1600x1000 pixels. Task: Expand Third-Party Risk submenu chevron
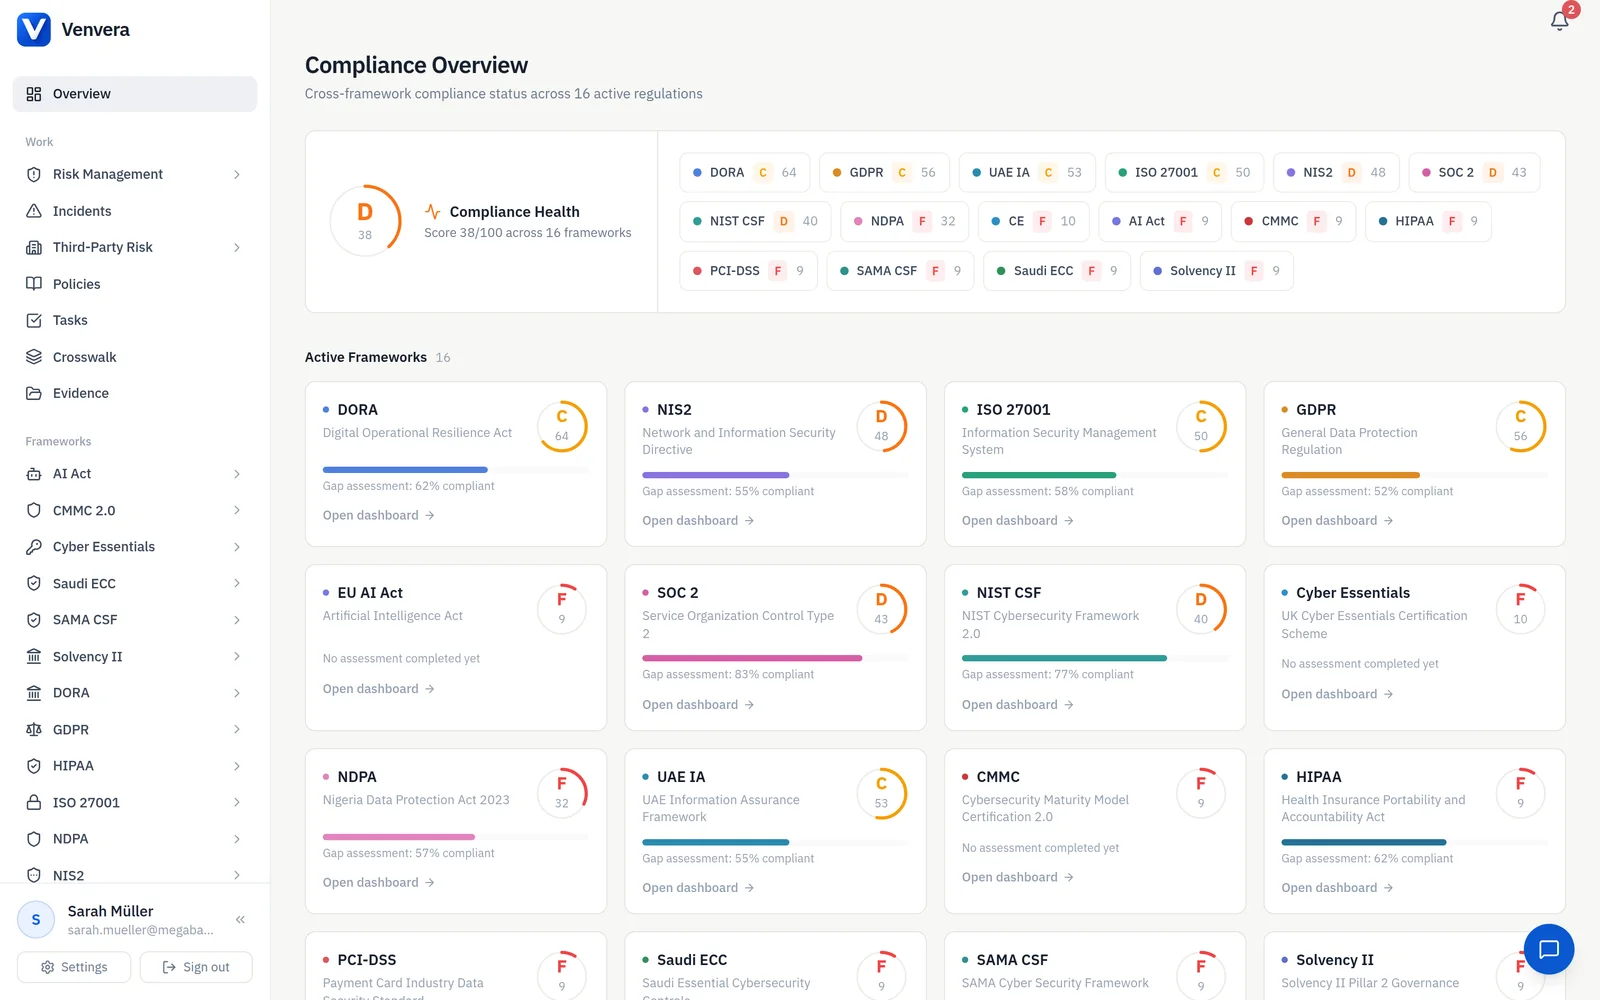tap(237, 247)
